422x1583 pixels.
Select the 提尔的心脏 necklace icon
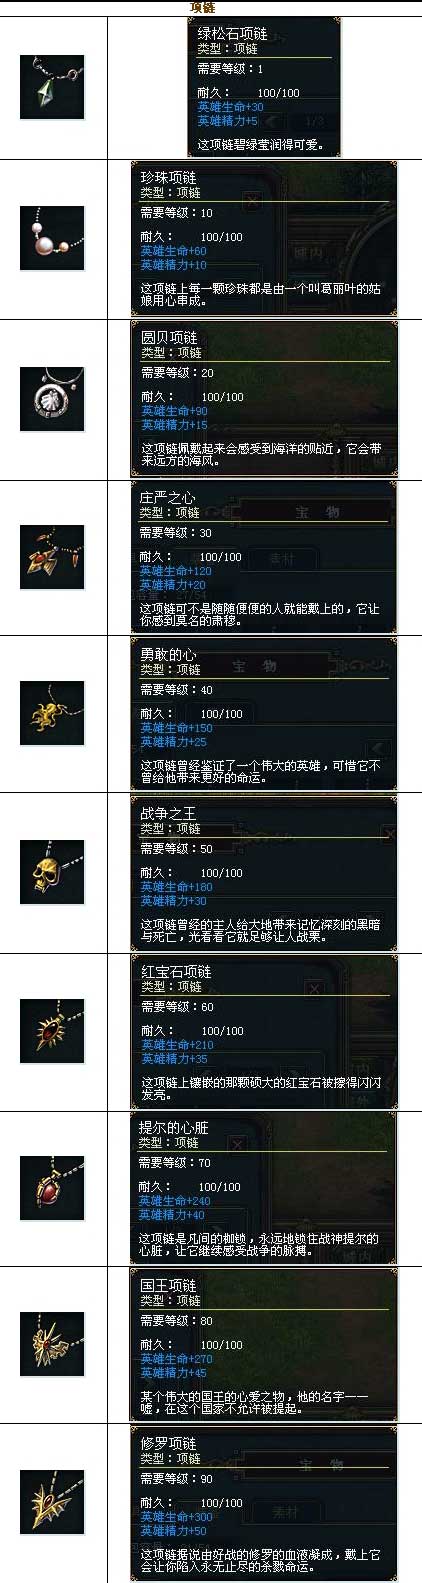pos(52,1188)
